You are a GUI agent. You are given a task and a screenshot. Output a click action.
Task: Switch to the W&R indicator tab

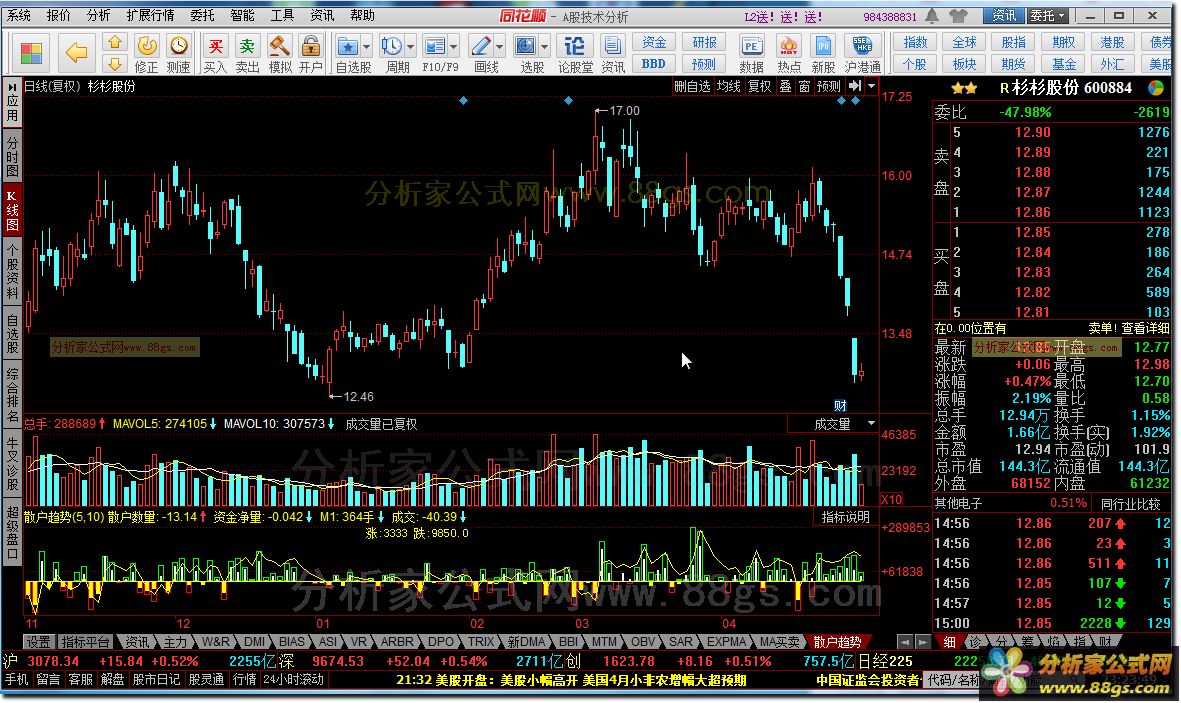(x=215, y=641)
